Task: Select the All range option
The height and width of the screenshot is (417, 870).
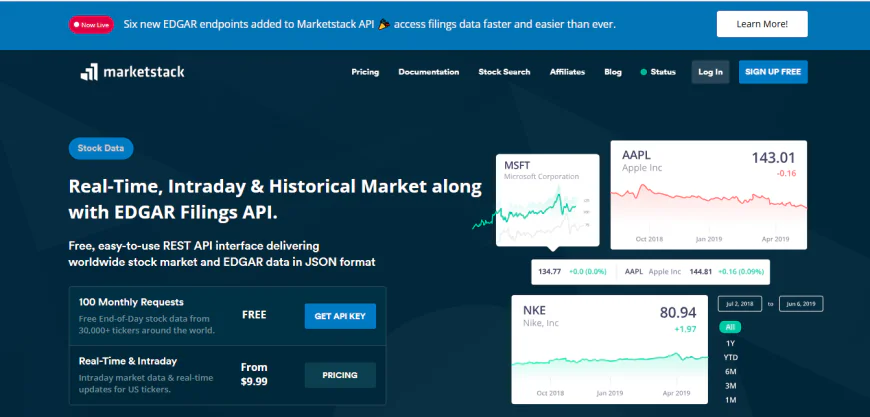Action: pyautogui.click(x=730, y=327)
